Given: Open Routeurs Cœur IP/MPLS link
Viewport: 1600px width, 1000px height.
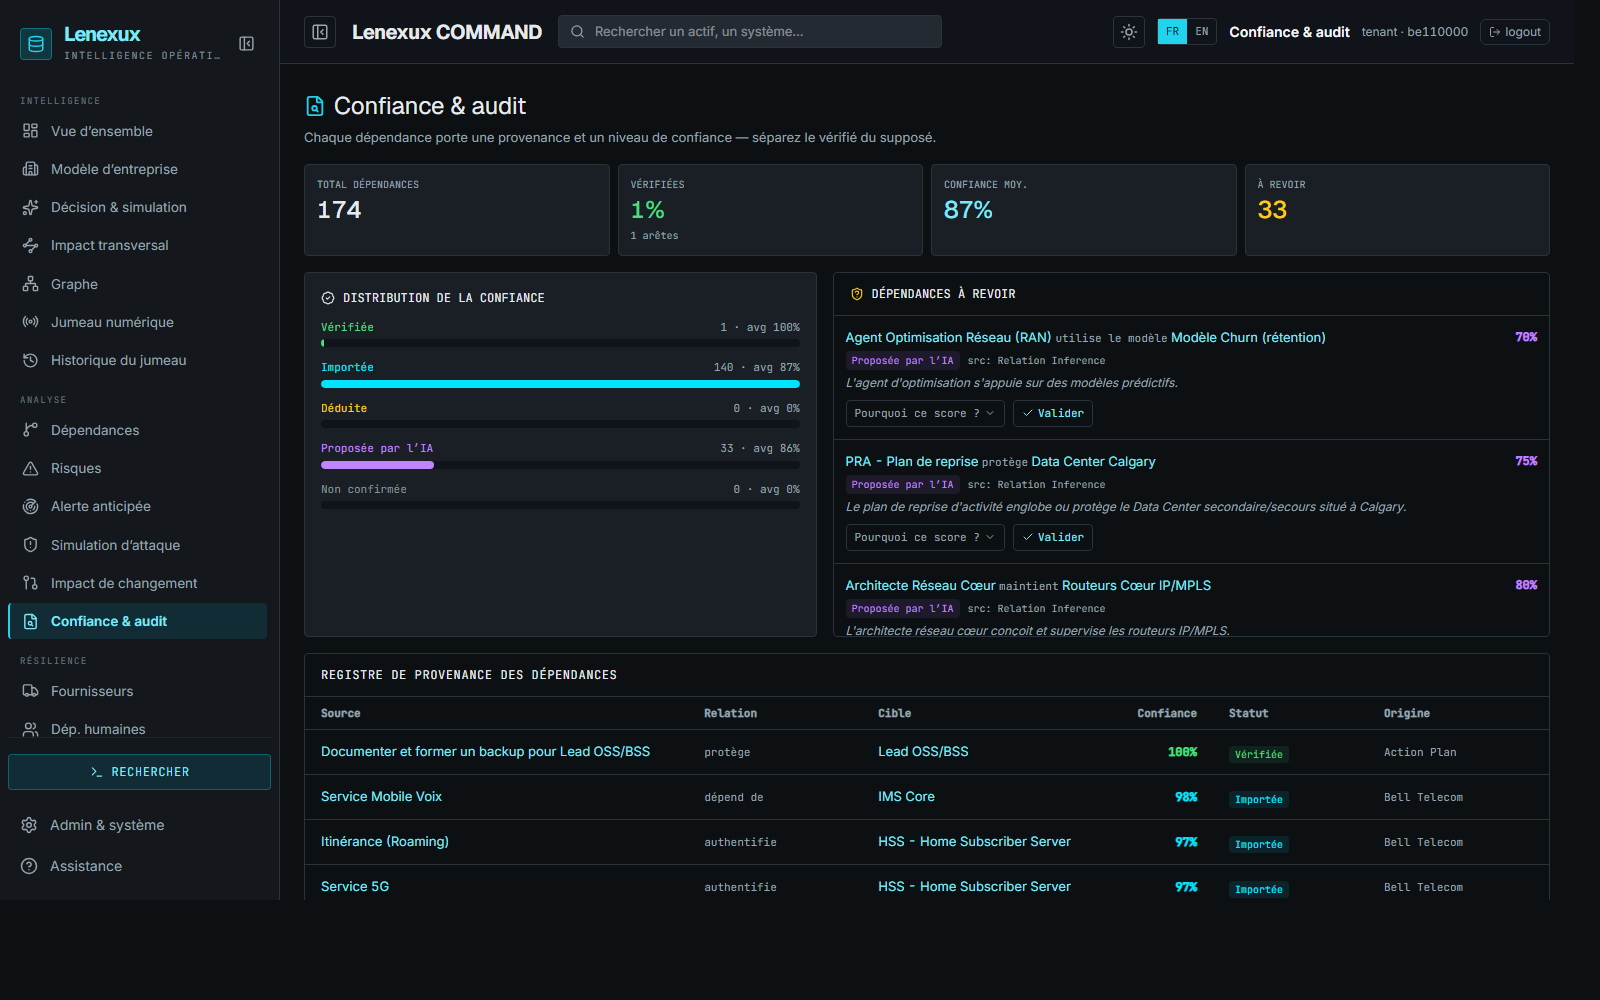Looking at the screenshot, I should 1136,585.
